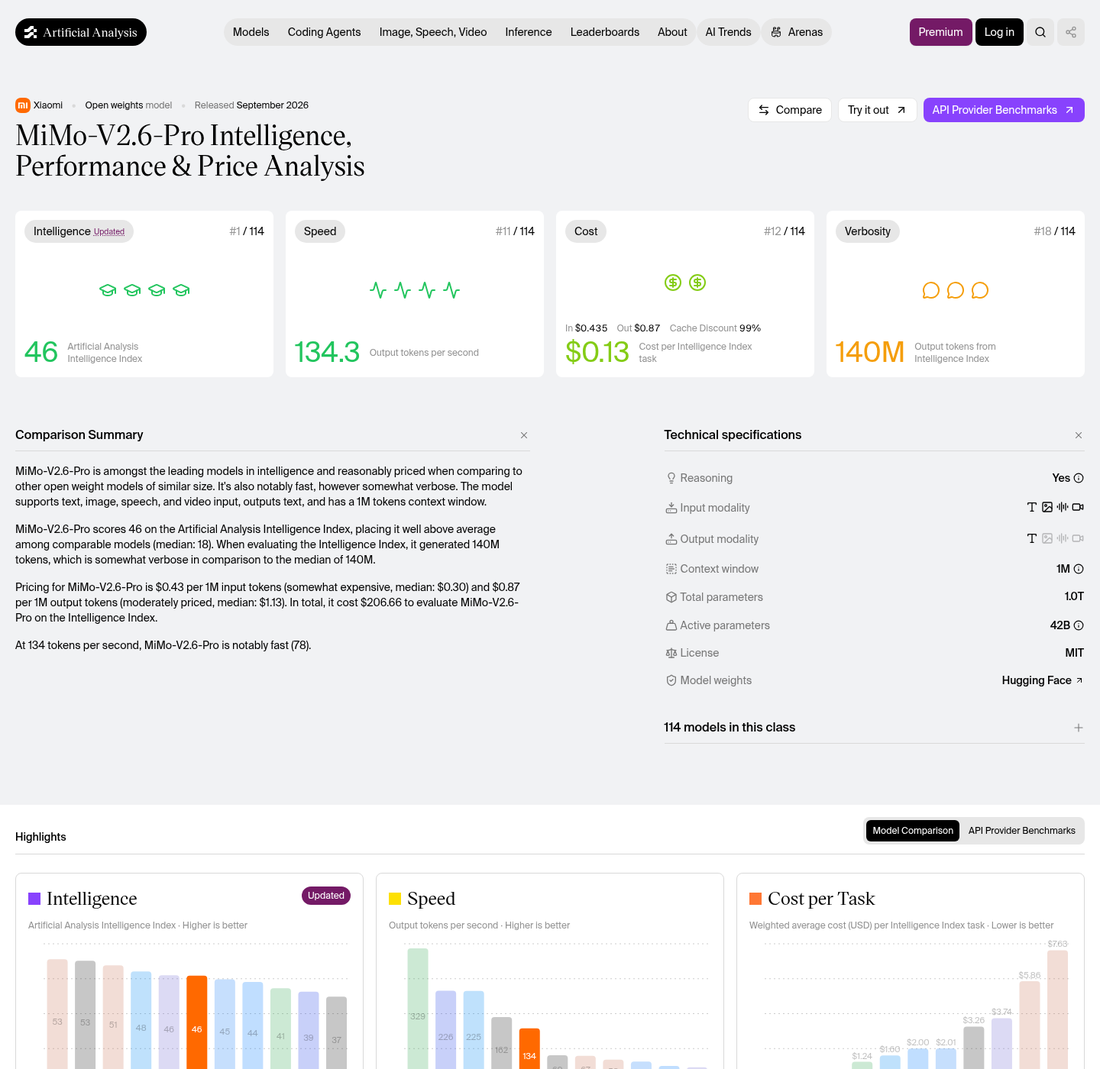The width and height of the screenshot is (1100, 1069).
Task: Click the Verbosity speech bubble icons
Action: (x=955, y=290)
